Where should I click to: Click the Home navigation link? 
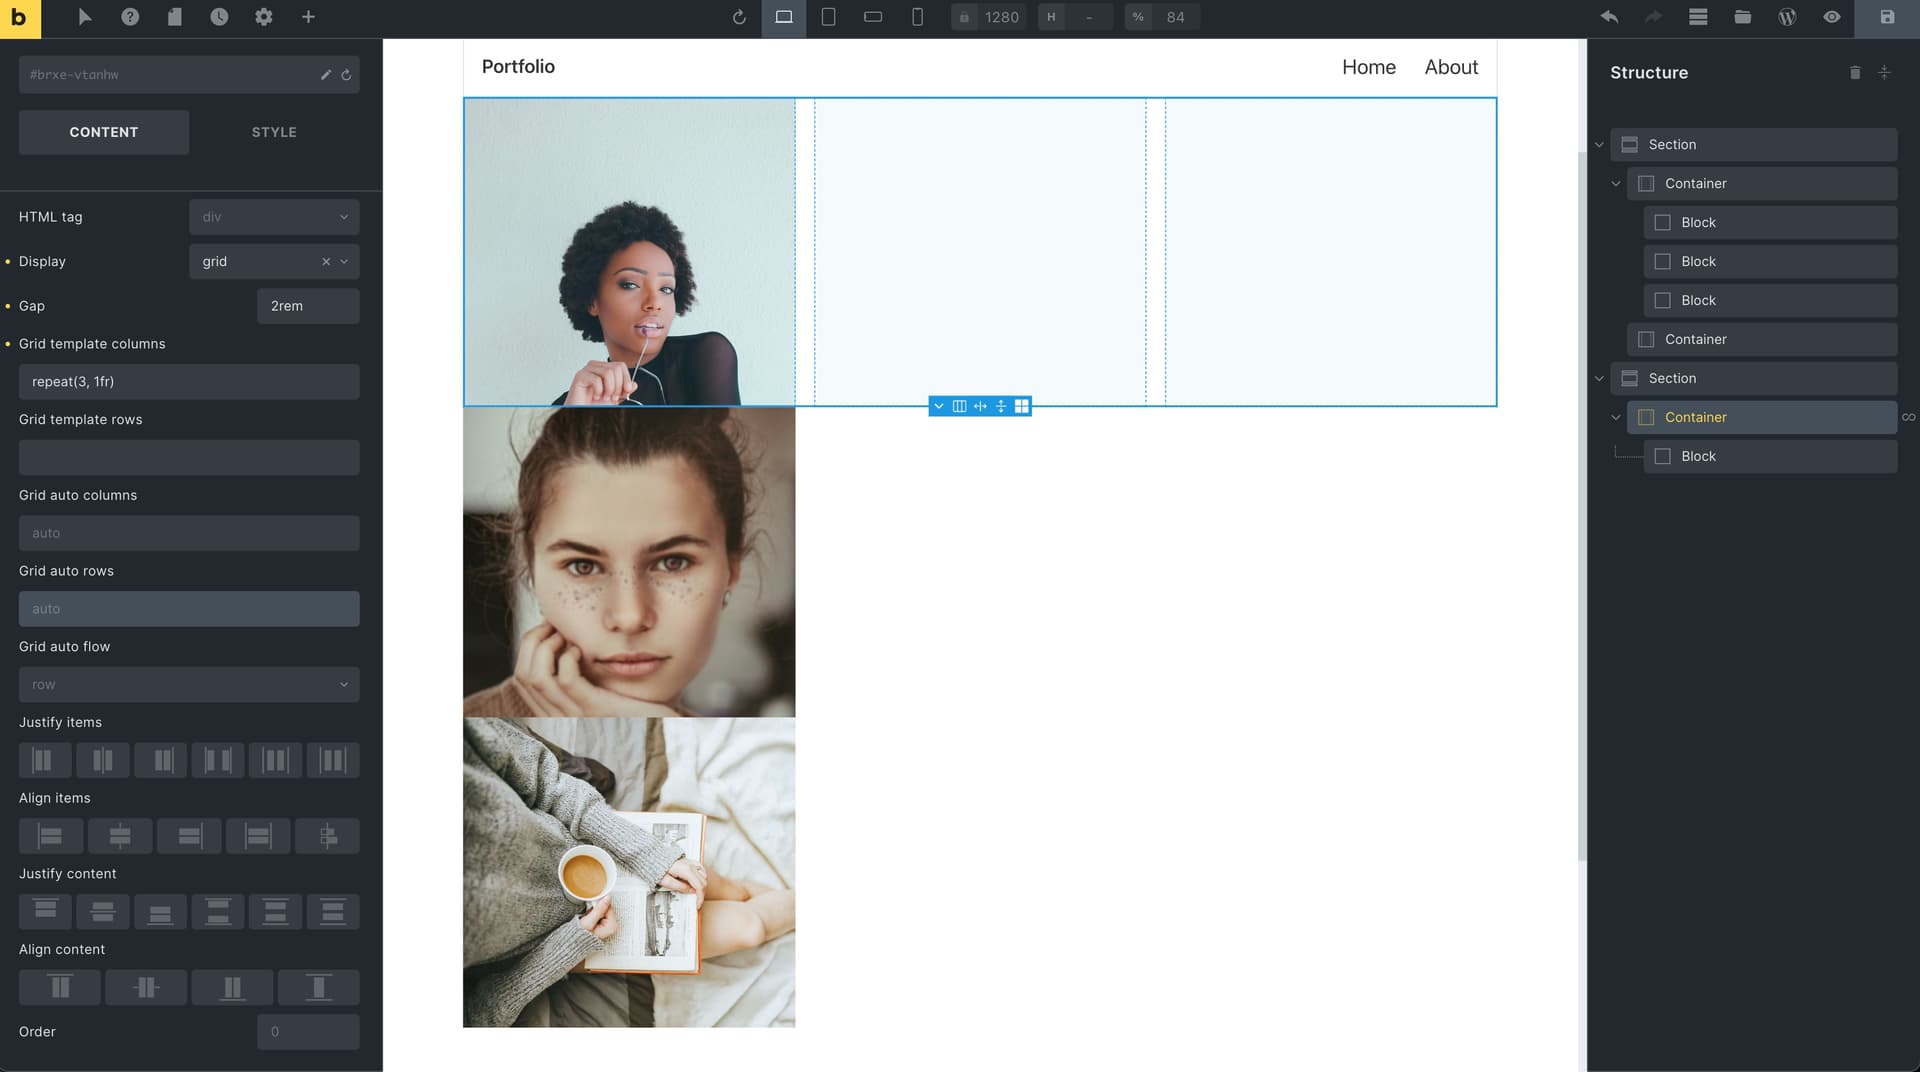coord(1368,67)
